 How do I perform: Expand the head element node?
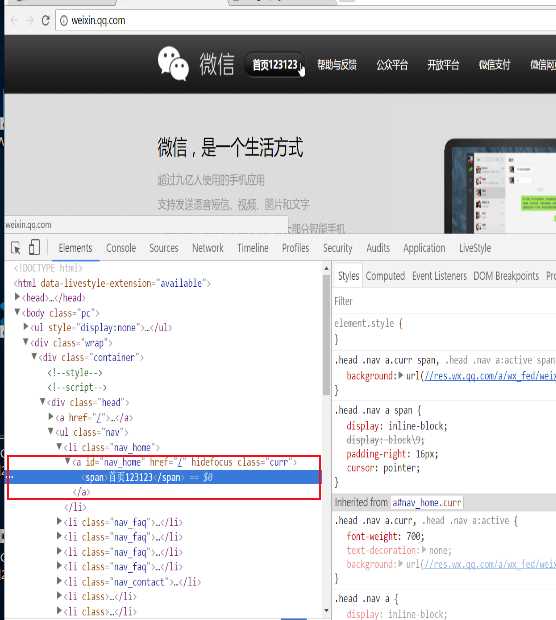[17, 297]
